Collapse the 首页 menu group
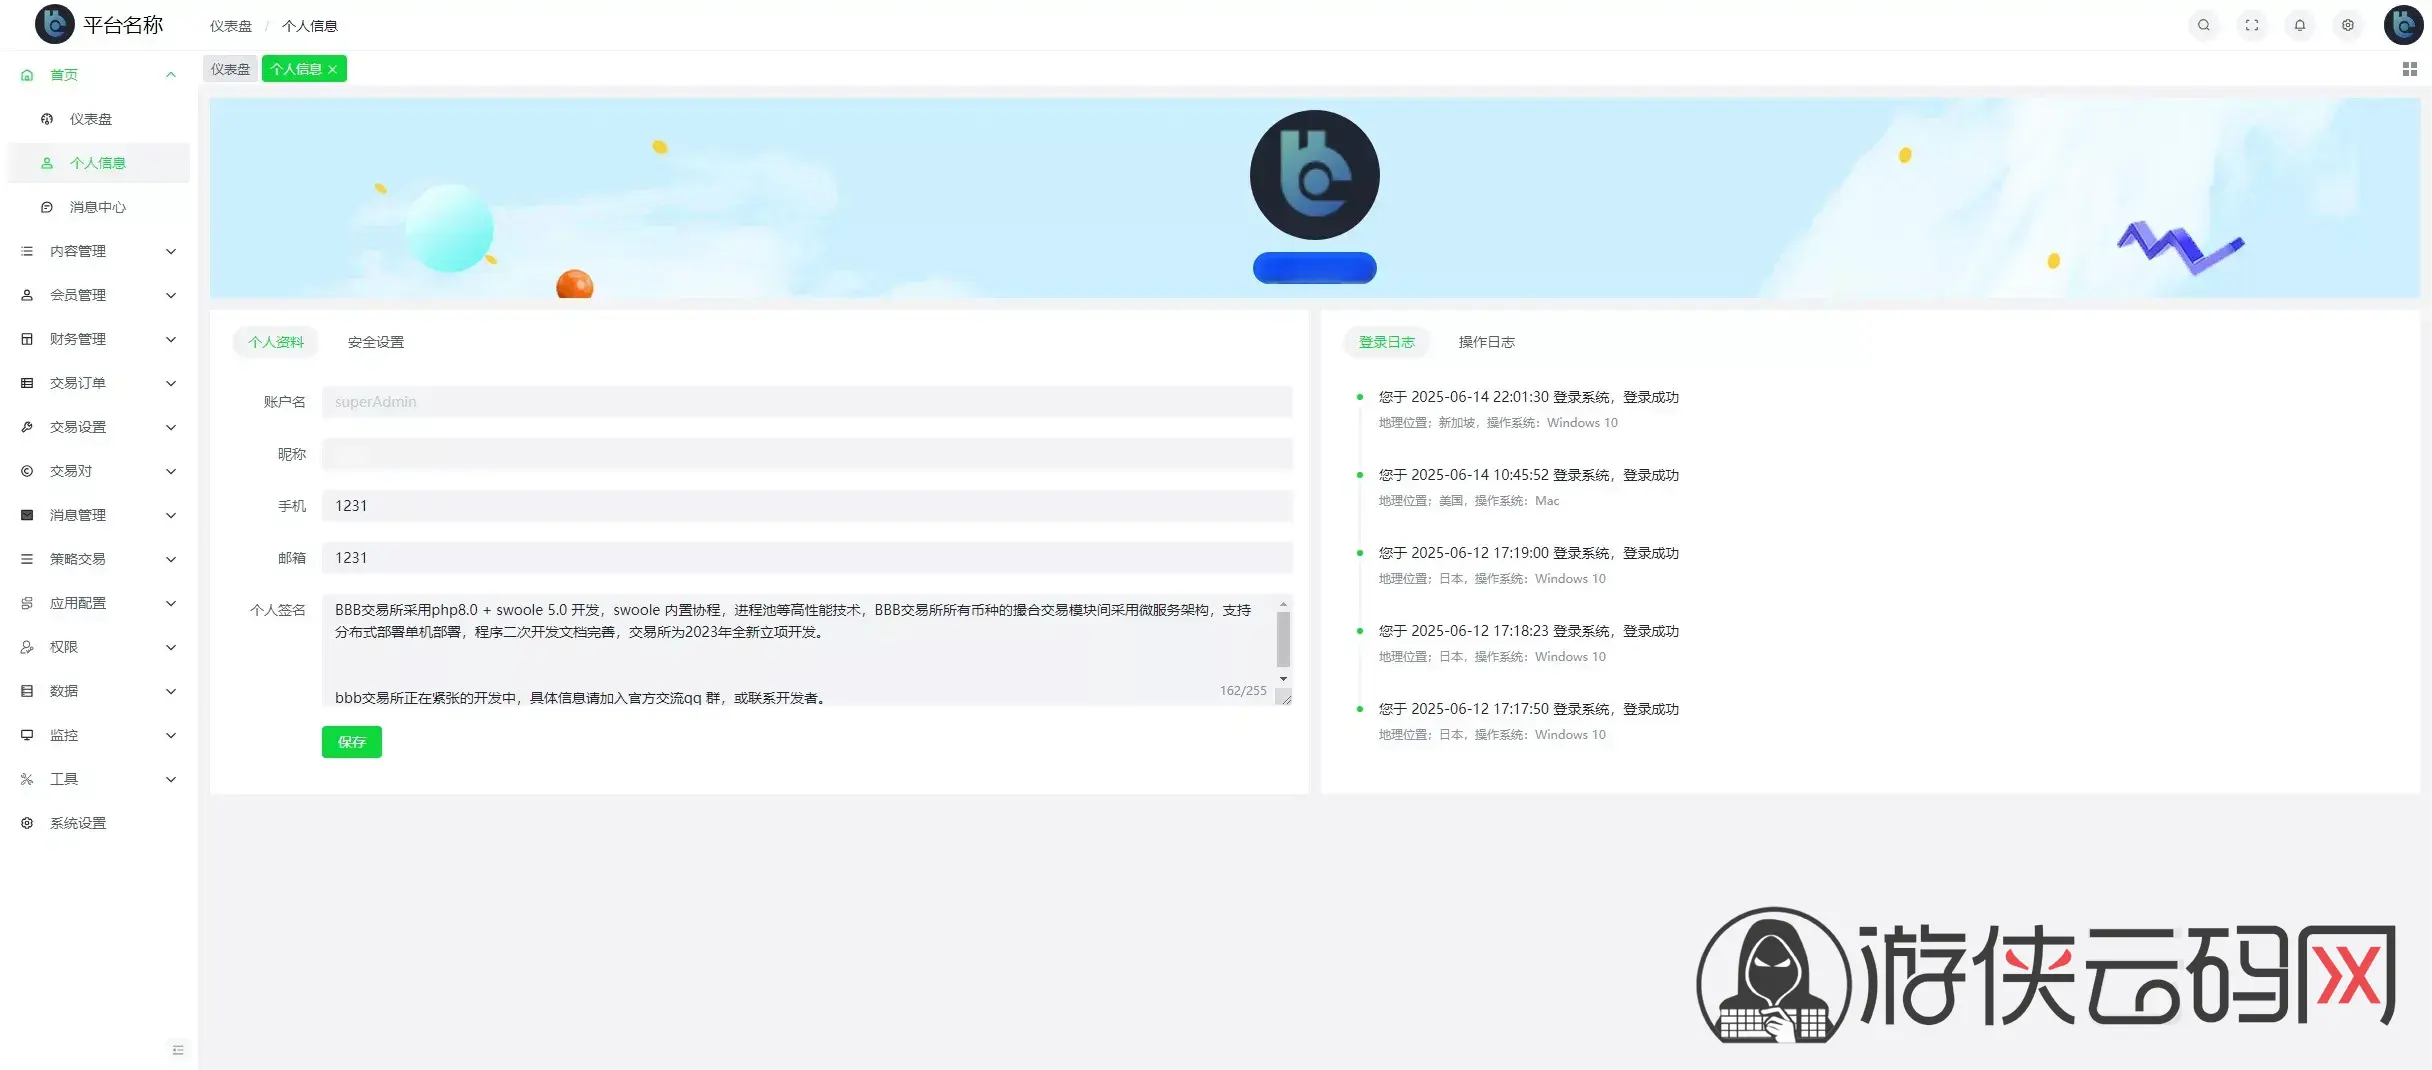Image resolution: width=2432 pixels, height=1070 pixels. click(x=98, y=75)
